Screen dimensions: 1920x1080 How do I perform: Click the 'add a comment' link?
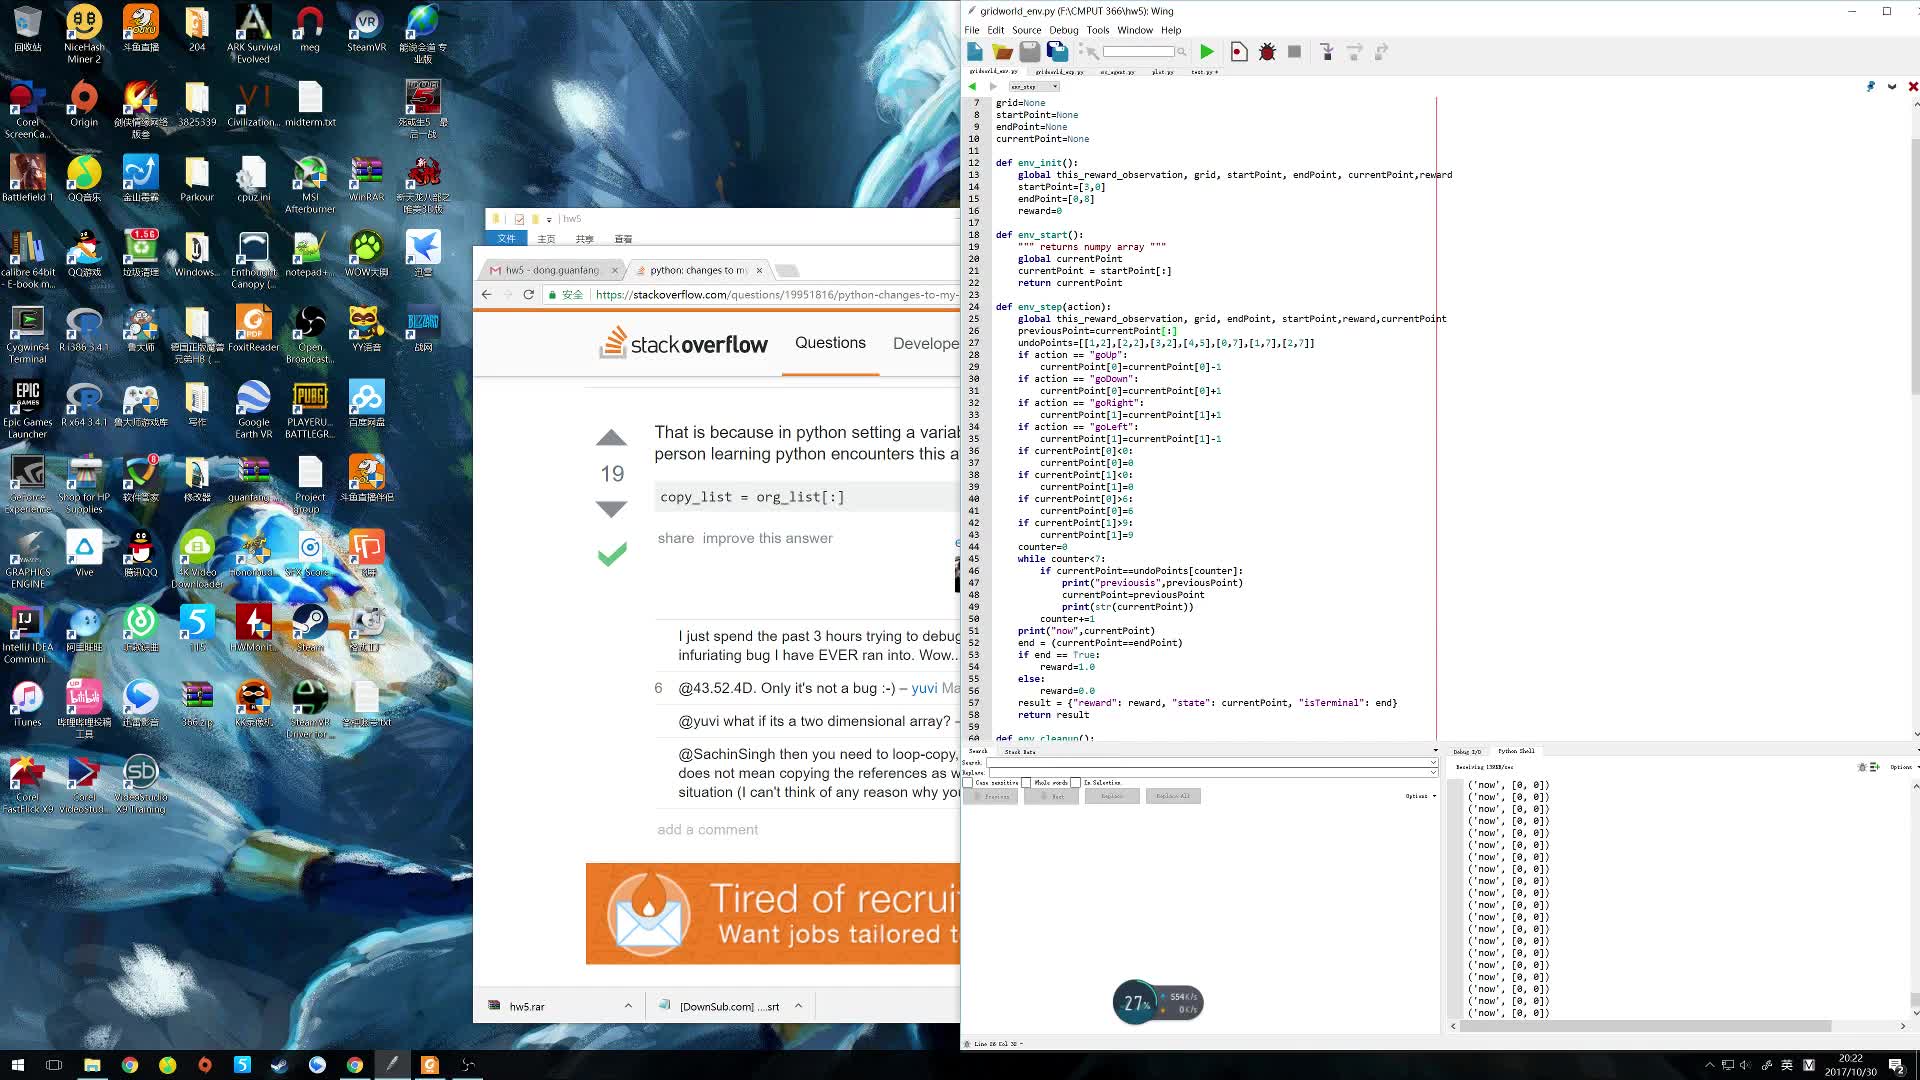(707, 830)
